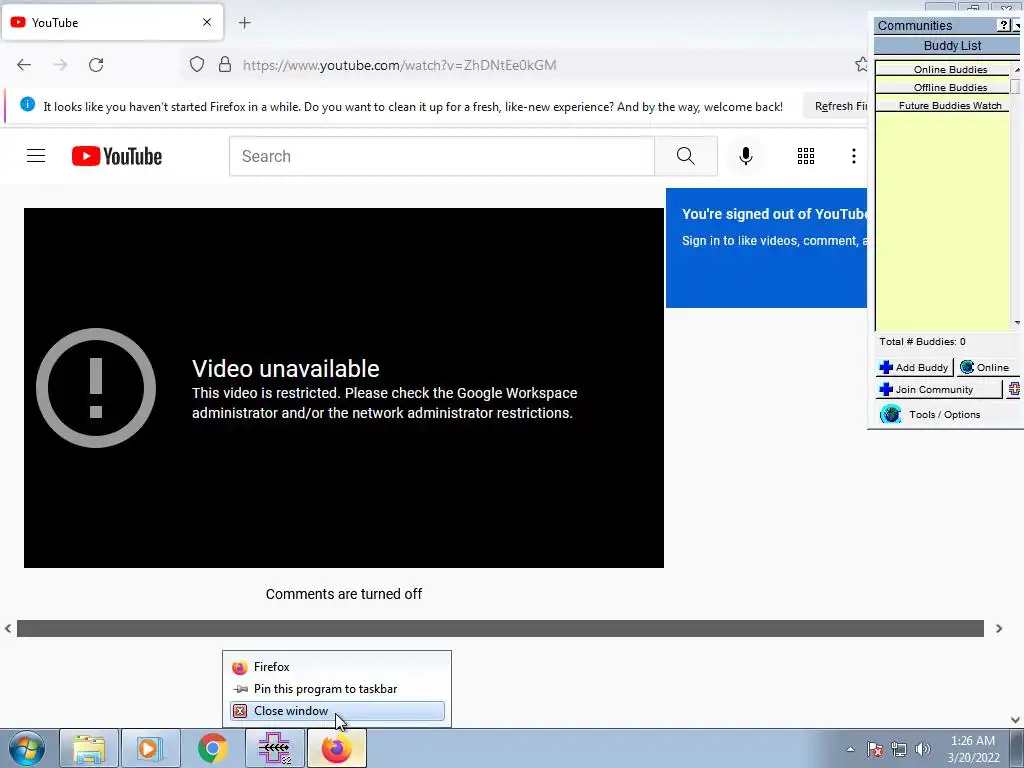Click the Firefox back arrow button
Viewport: 1024px width, 768px height.
[x=24, y=65]
